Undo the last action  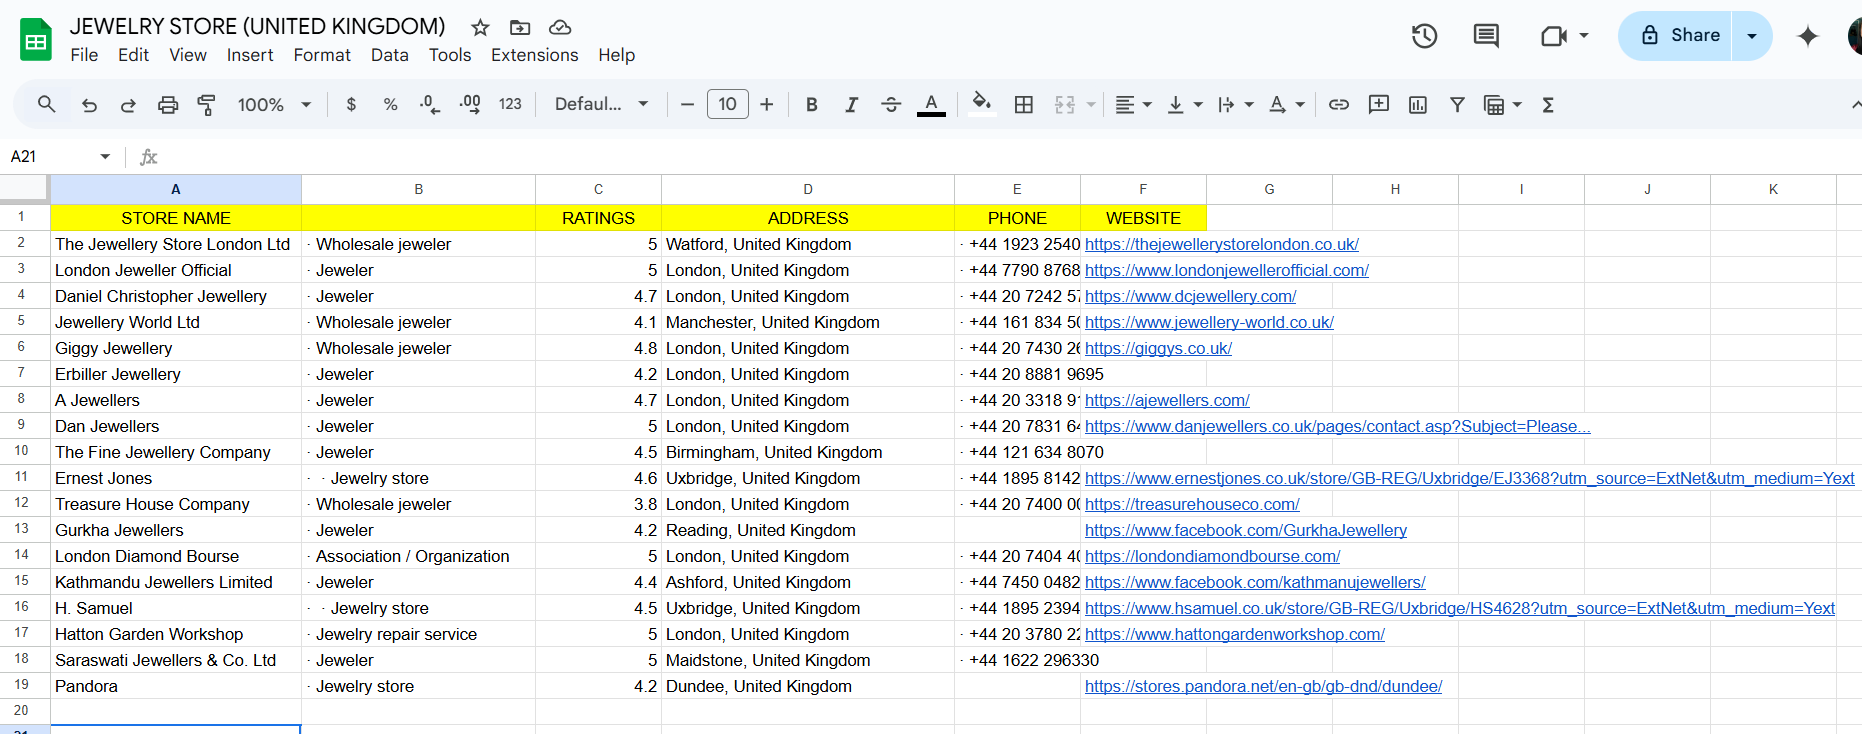[x=89, y=104]
